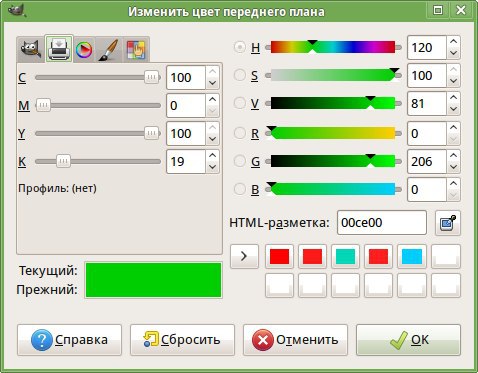Switch to the GIMP color selector tab
Screen dimensions: 478x373
point(31,50)
